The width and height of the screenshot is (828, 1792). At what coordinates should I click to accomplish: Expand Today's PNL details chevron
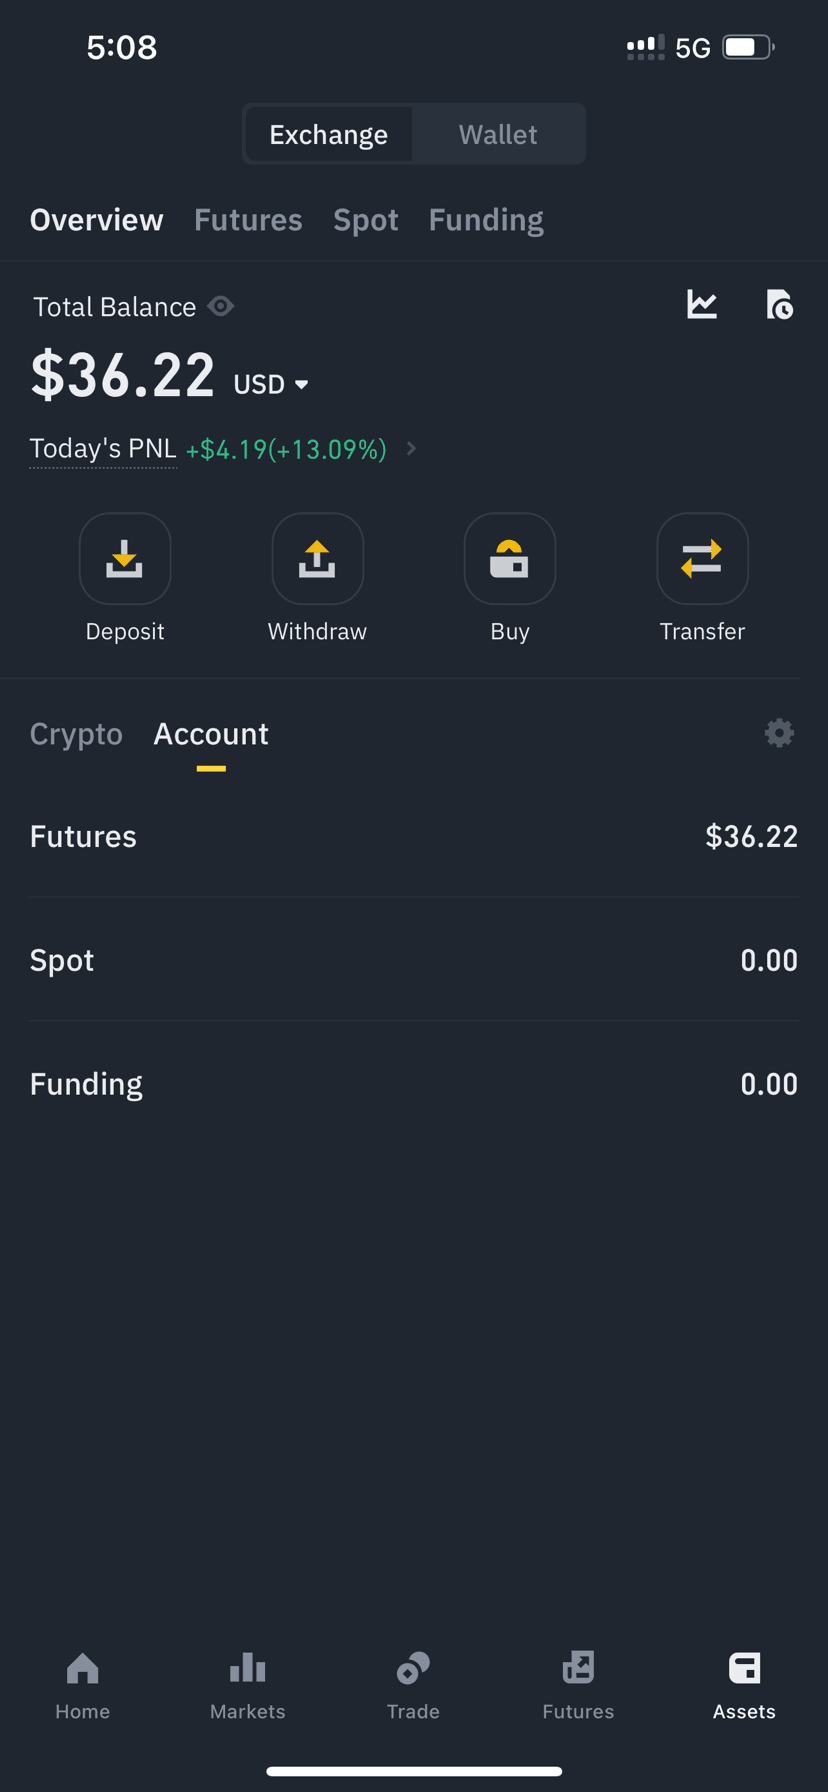[411, 449]
